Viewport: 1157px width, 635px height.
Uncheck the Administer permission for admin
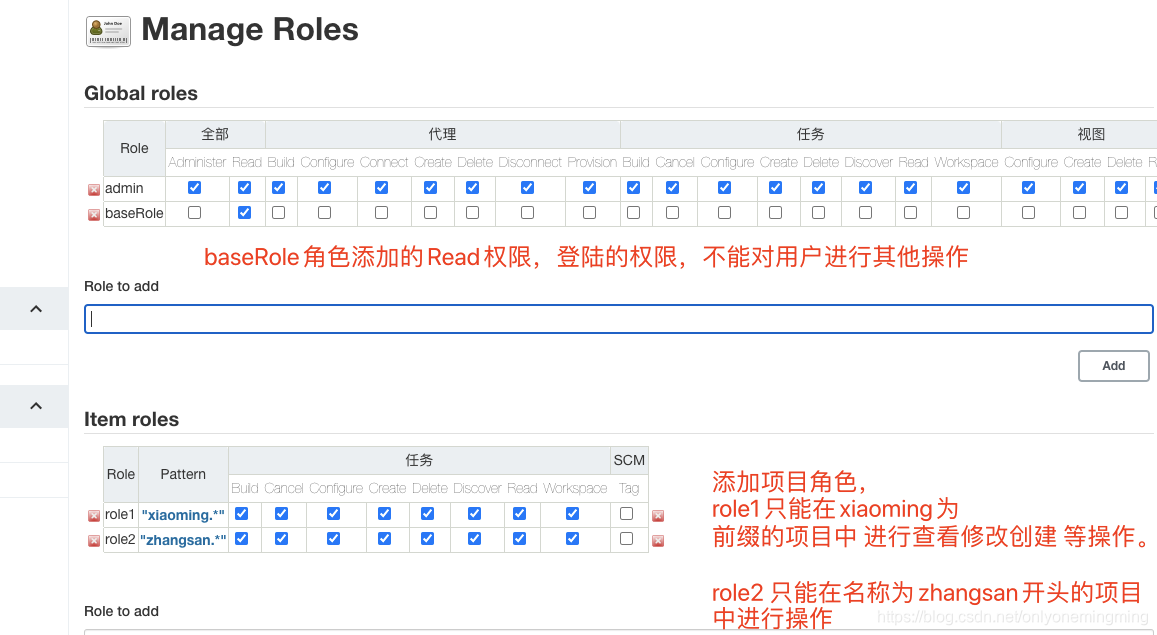coord(196,187)
